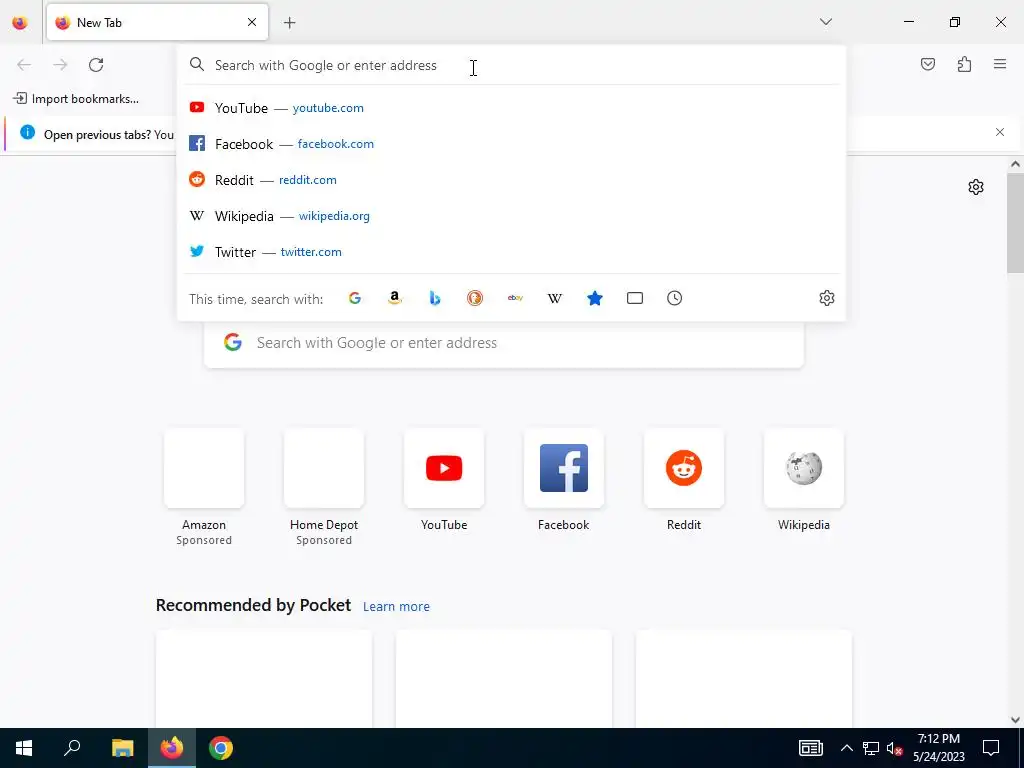This screenshot has height=768, width=1024.
Task: Select Twitter suggestion twitter.com
Action: tap(511, 251)
